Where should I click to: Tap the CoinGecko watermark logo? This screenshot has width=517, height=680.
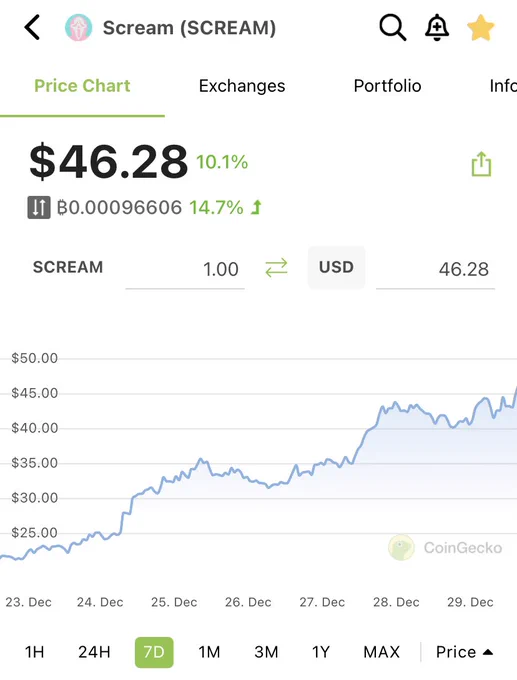[401, 547]
